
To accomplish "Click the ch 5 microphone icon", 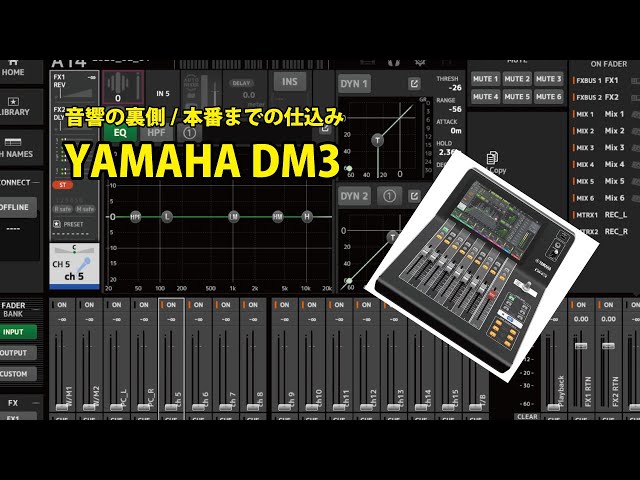I will point(84,264).
